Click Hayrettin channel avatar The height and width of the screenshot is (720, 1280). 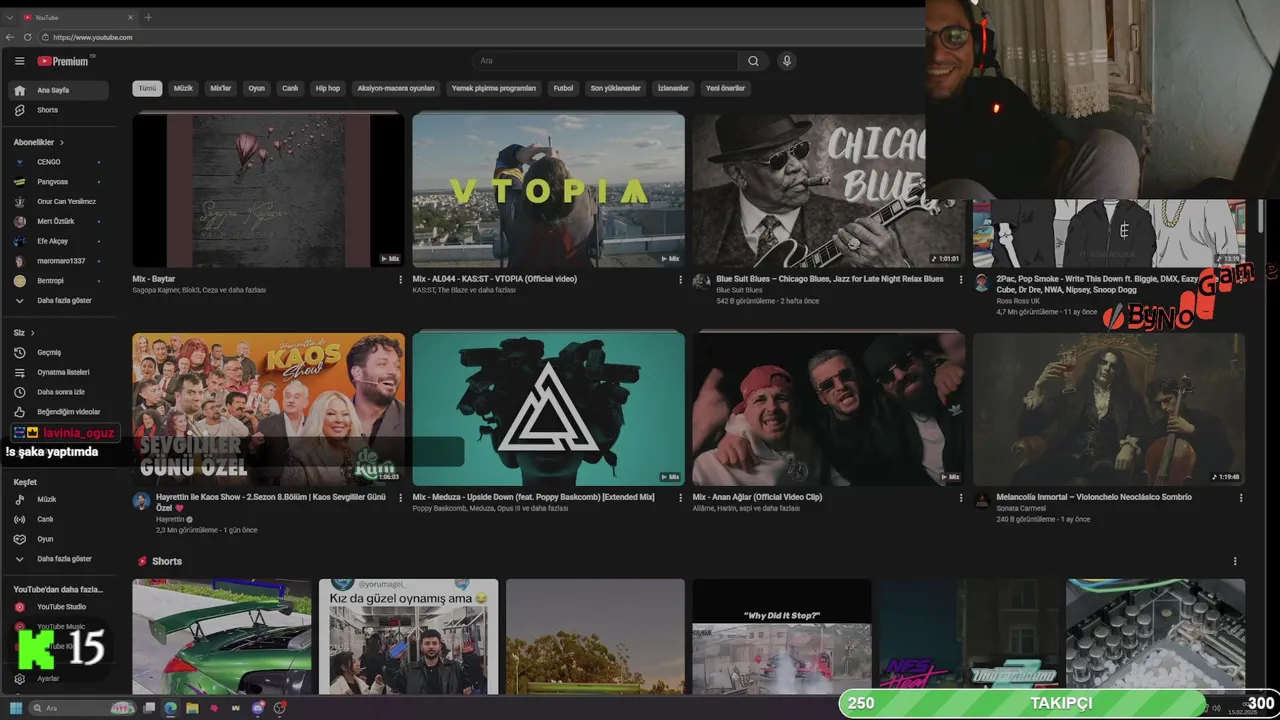(141, 500)
